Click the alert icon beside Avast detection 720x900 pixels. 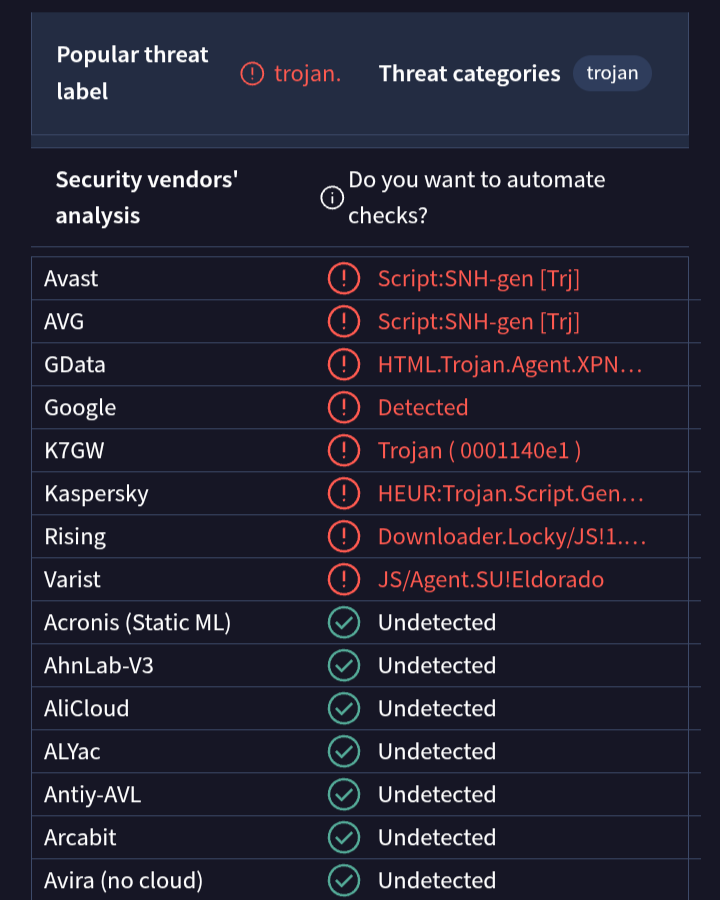pyautogui.click(x=343, y=279)
